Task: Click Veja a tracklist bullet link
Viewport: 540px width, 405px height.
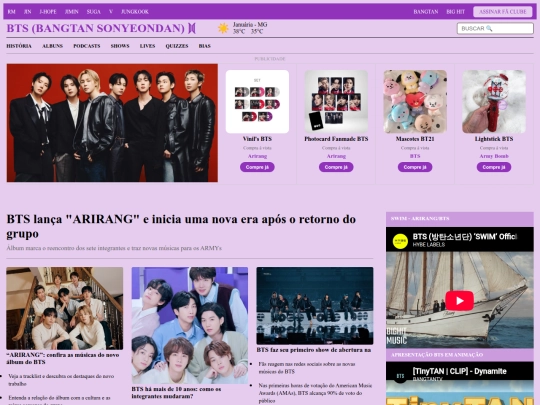Action: point(61,380)
